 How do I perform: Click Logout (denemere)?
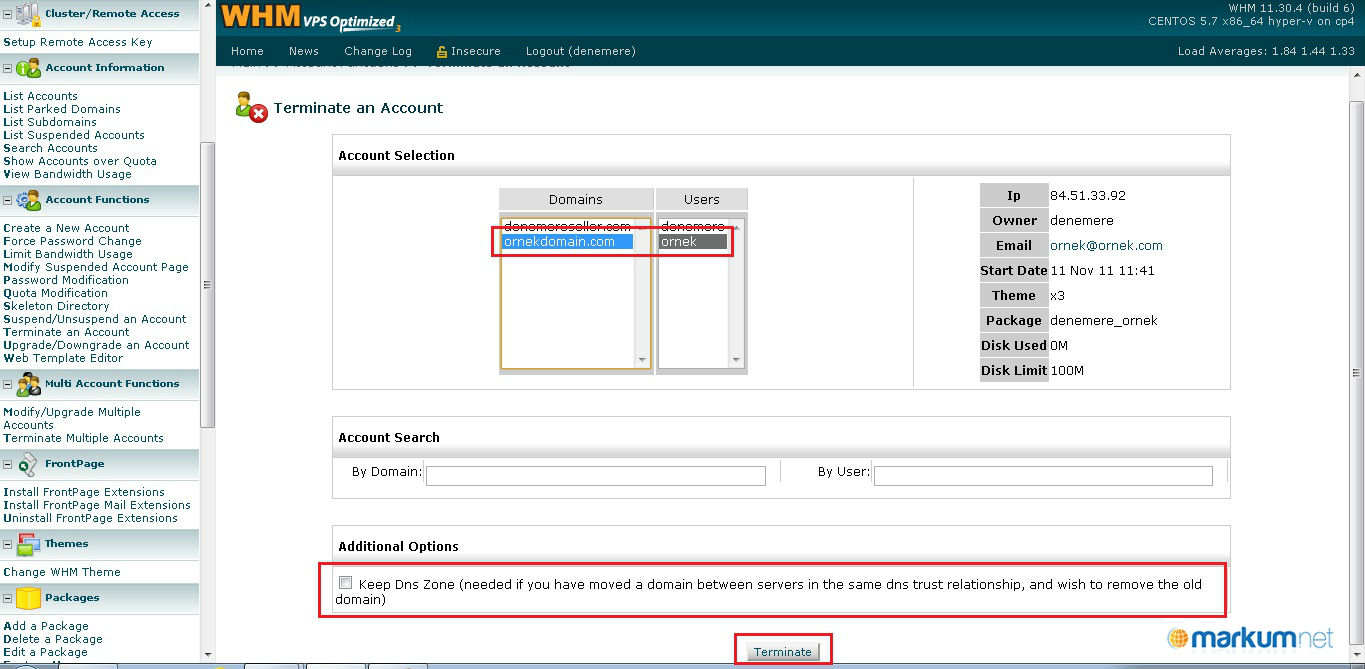[581, 51]
